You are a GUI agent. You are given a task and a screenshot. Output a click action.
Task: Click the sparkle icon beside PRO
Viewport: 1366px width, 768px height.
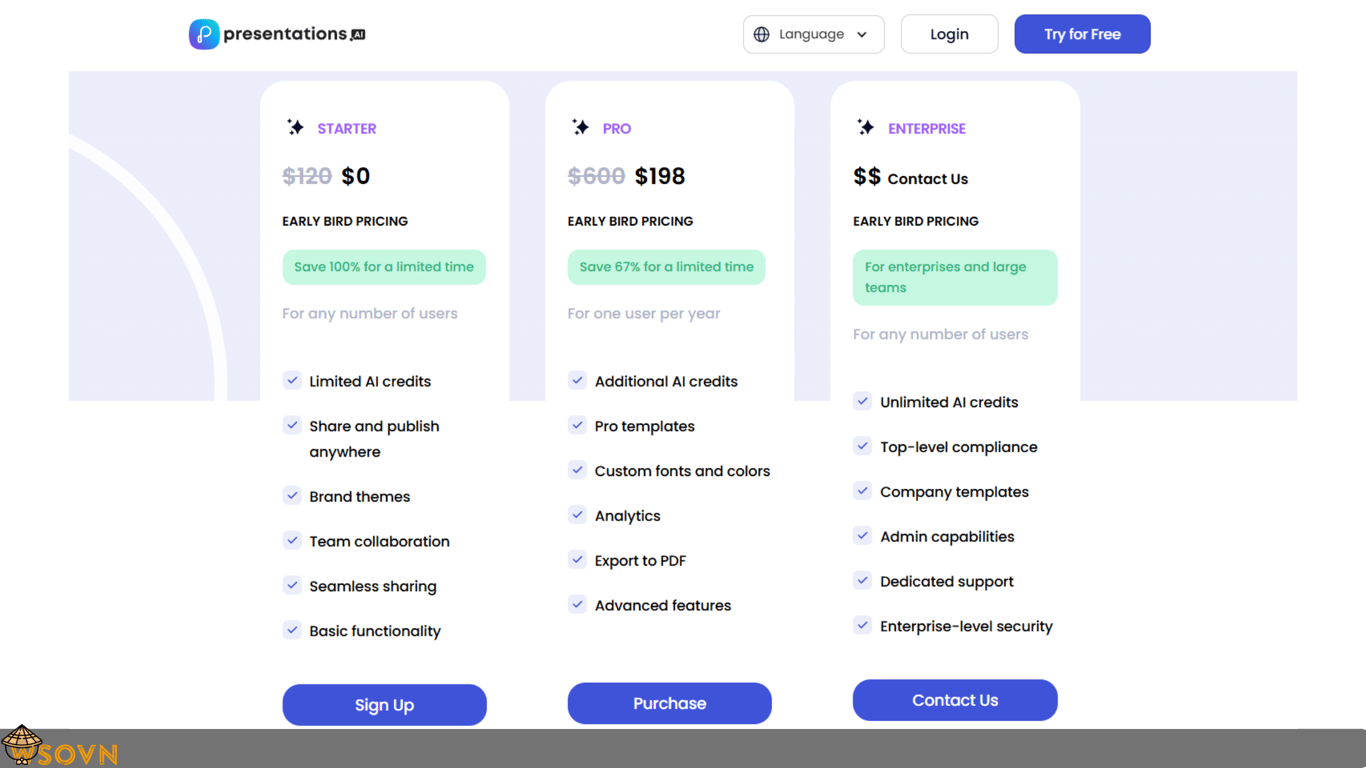pos(580,127)
